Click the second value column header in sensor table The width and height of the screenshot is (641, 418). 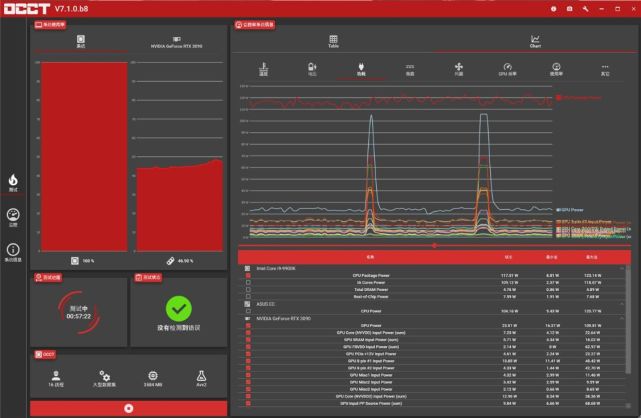(x=508, y=257)
